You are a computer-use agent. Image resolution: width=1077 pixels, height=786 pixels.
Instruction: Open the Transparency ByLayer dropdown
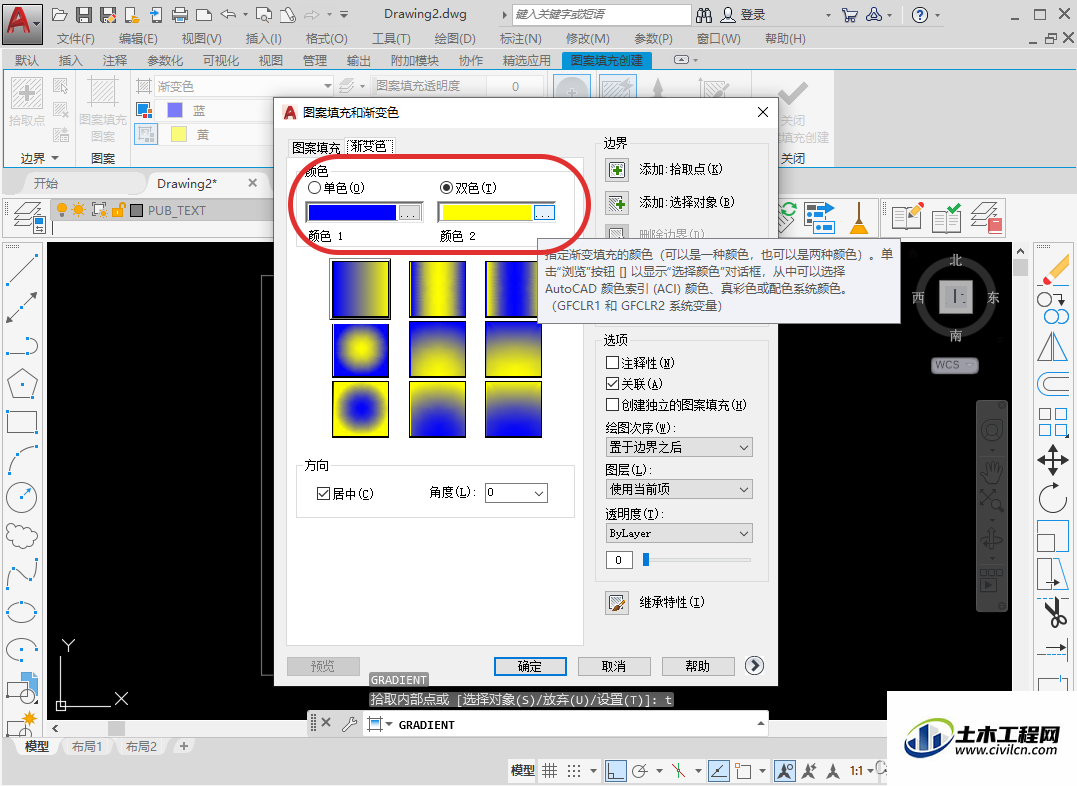point(679,533)
